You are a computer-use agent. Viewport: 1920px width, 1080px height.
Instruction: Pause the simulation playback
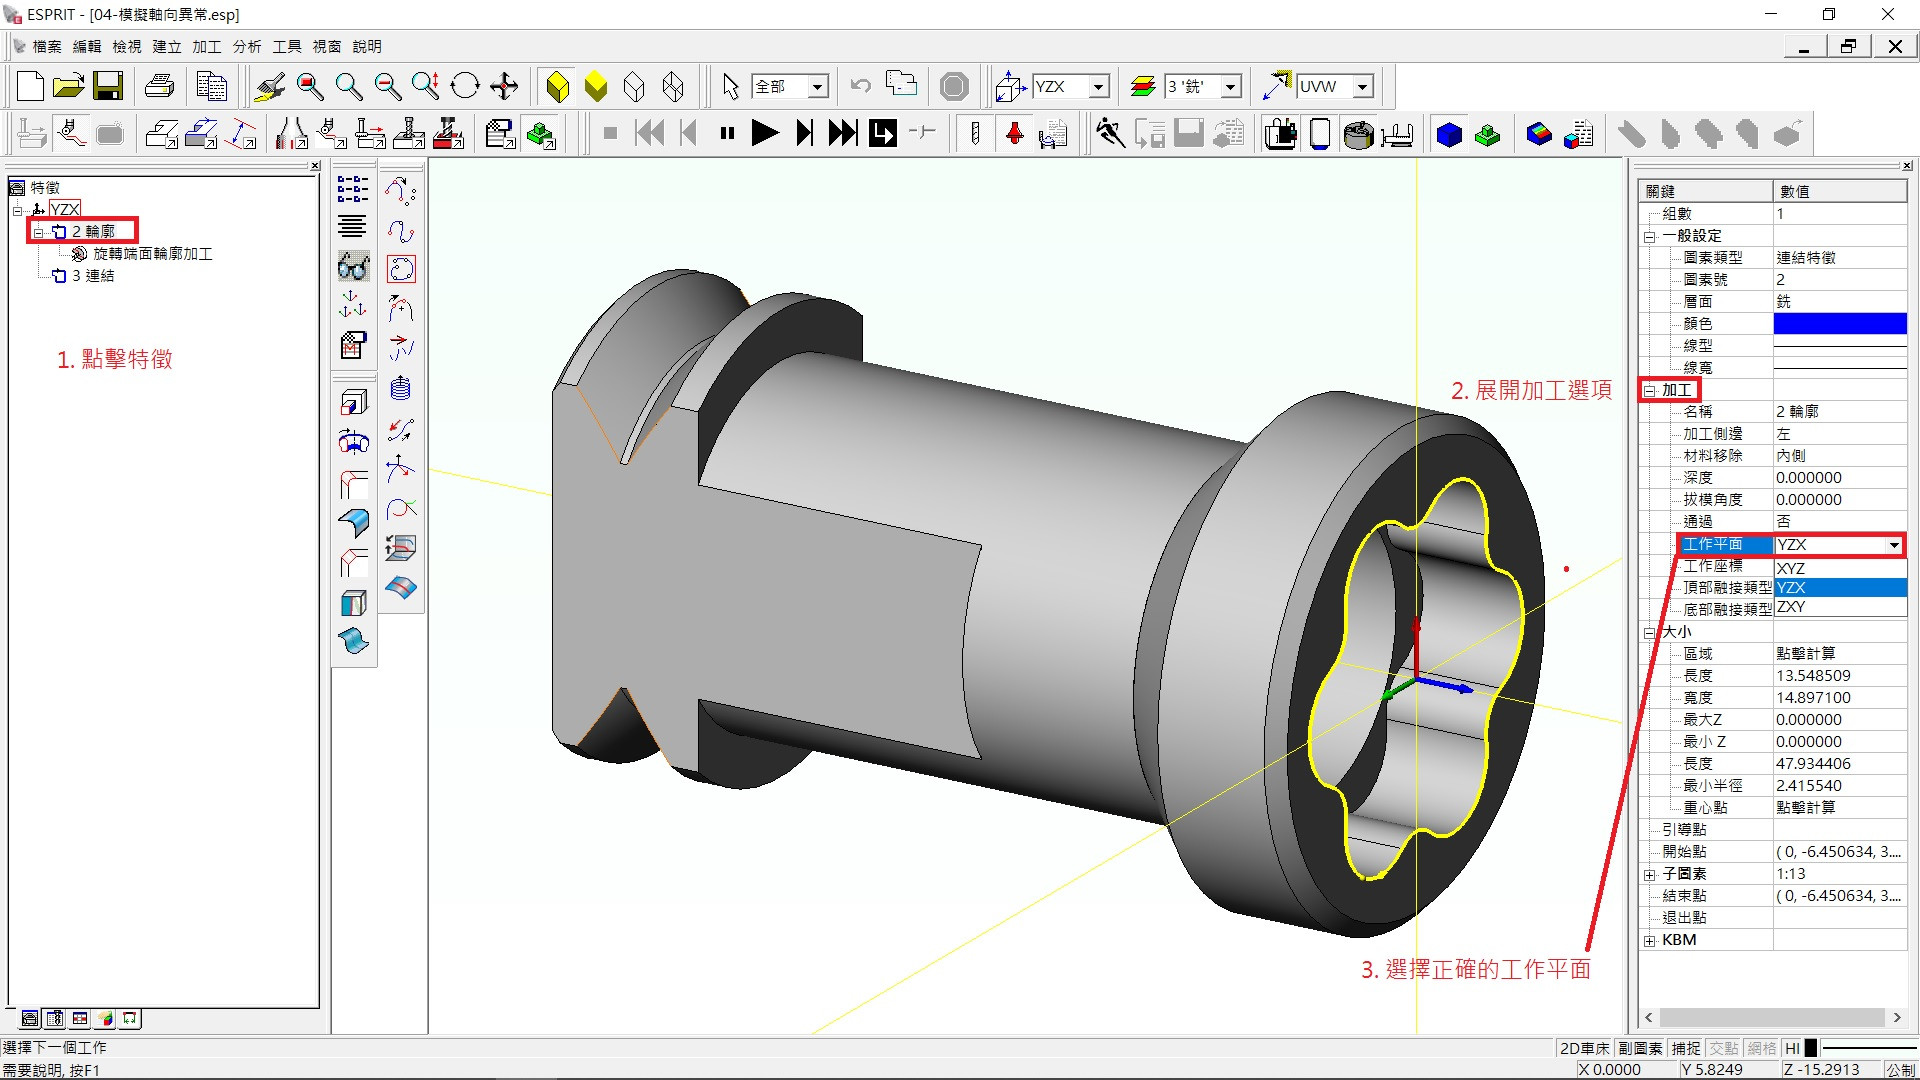(727, 133)
